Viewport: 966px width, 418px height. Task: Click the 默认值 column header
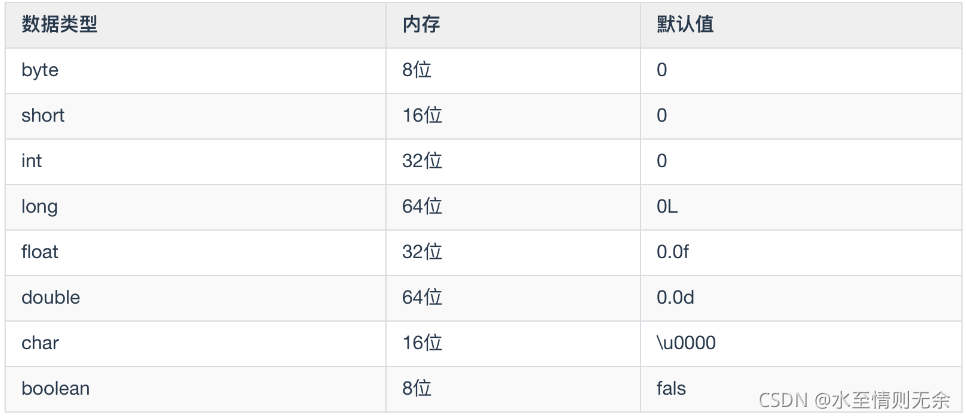pos(684,25)
